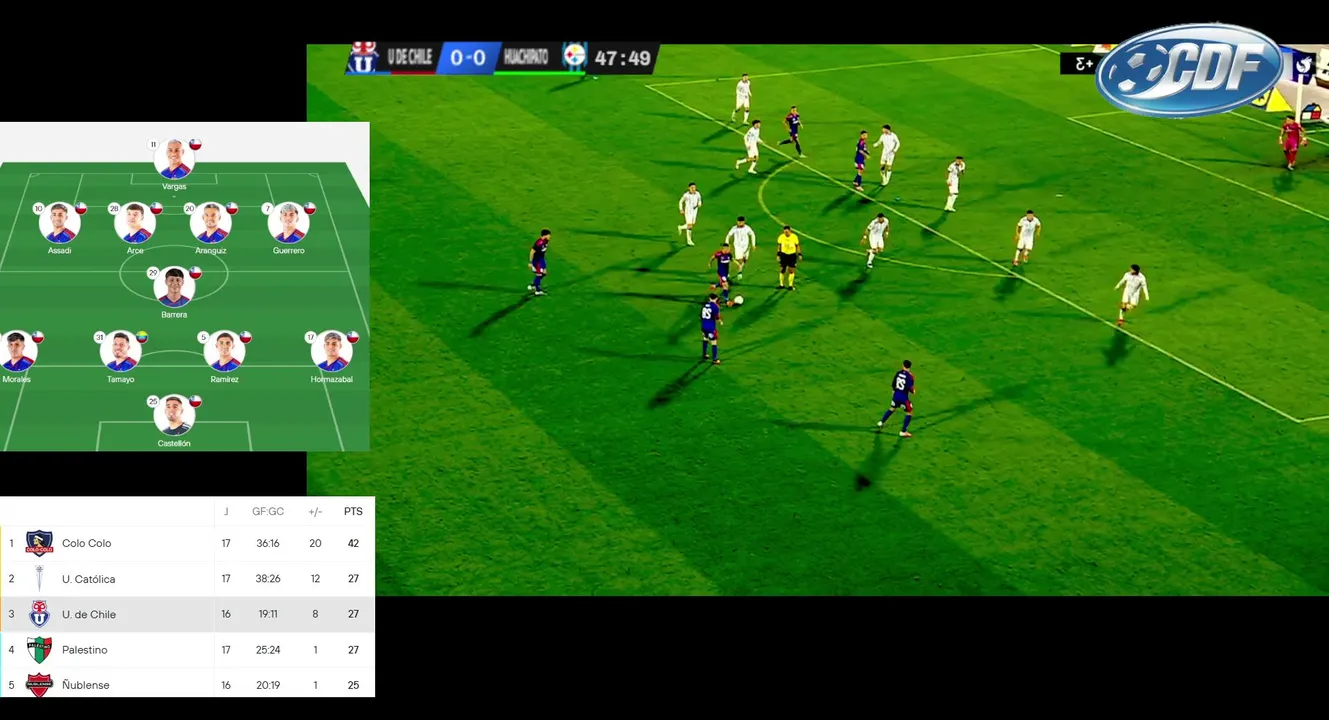Click the flag badge beside Guerrero
Viewport: 1329px width, 720px height.
click(x=309, y=208)
